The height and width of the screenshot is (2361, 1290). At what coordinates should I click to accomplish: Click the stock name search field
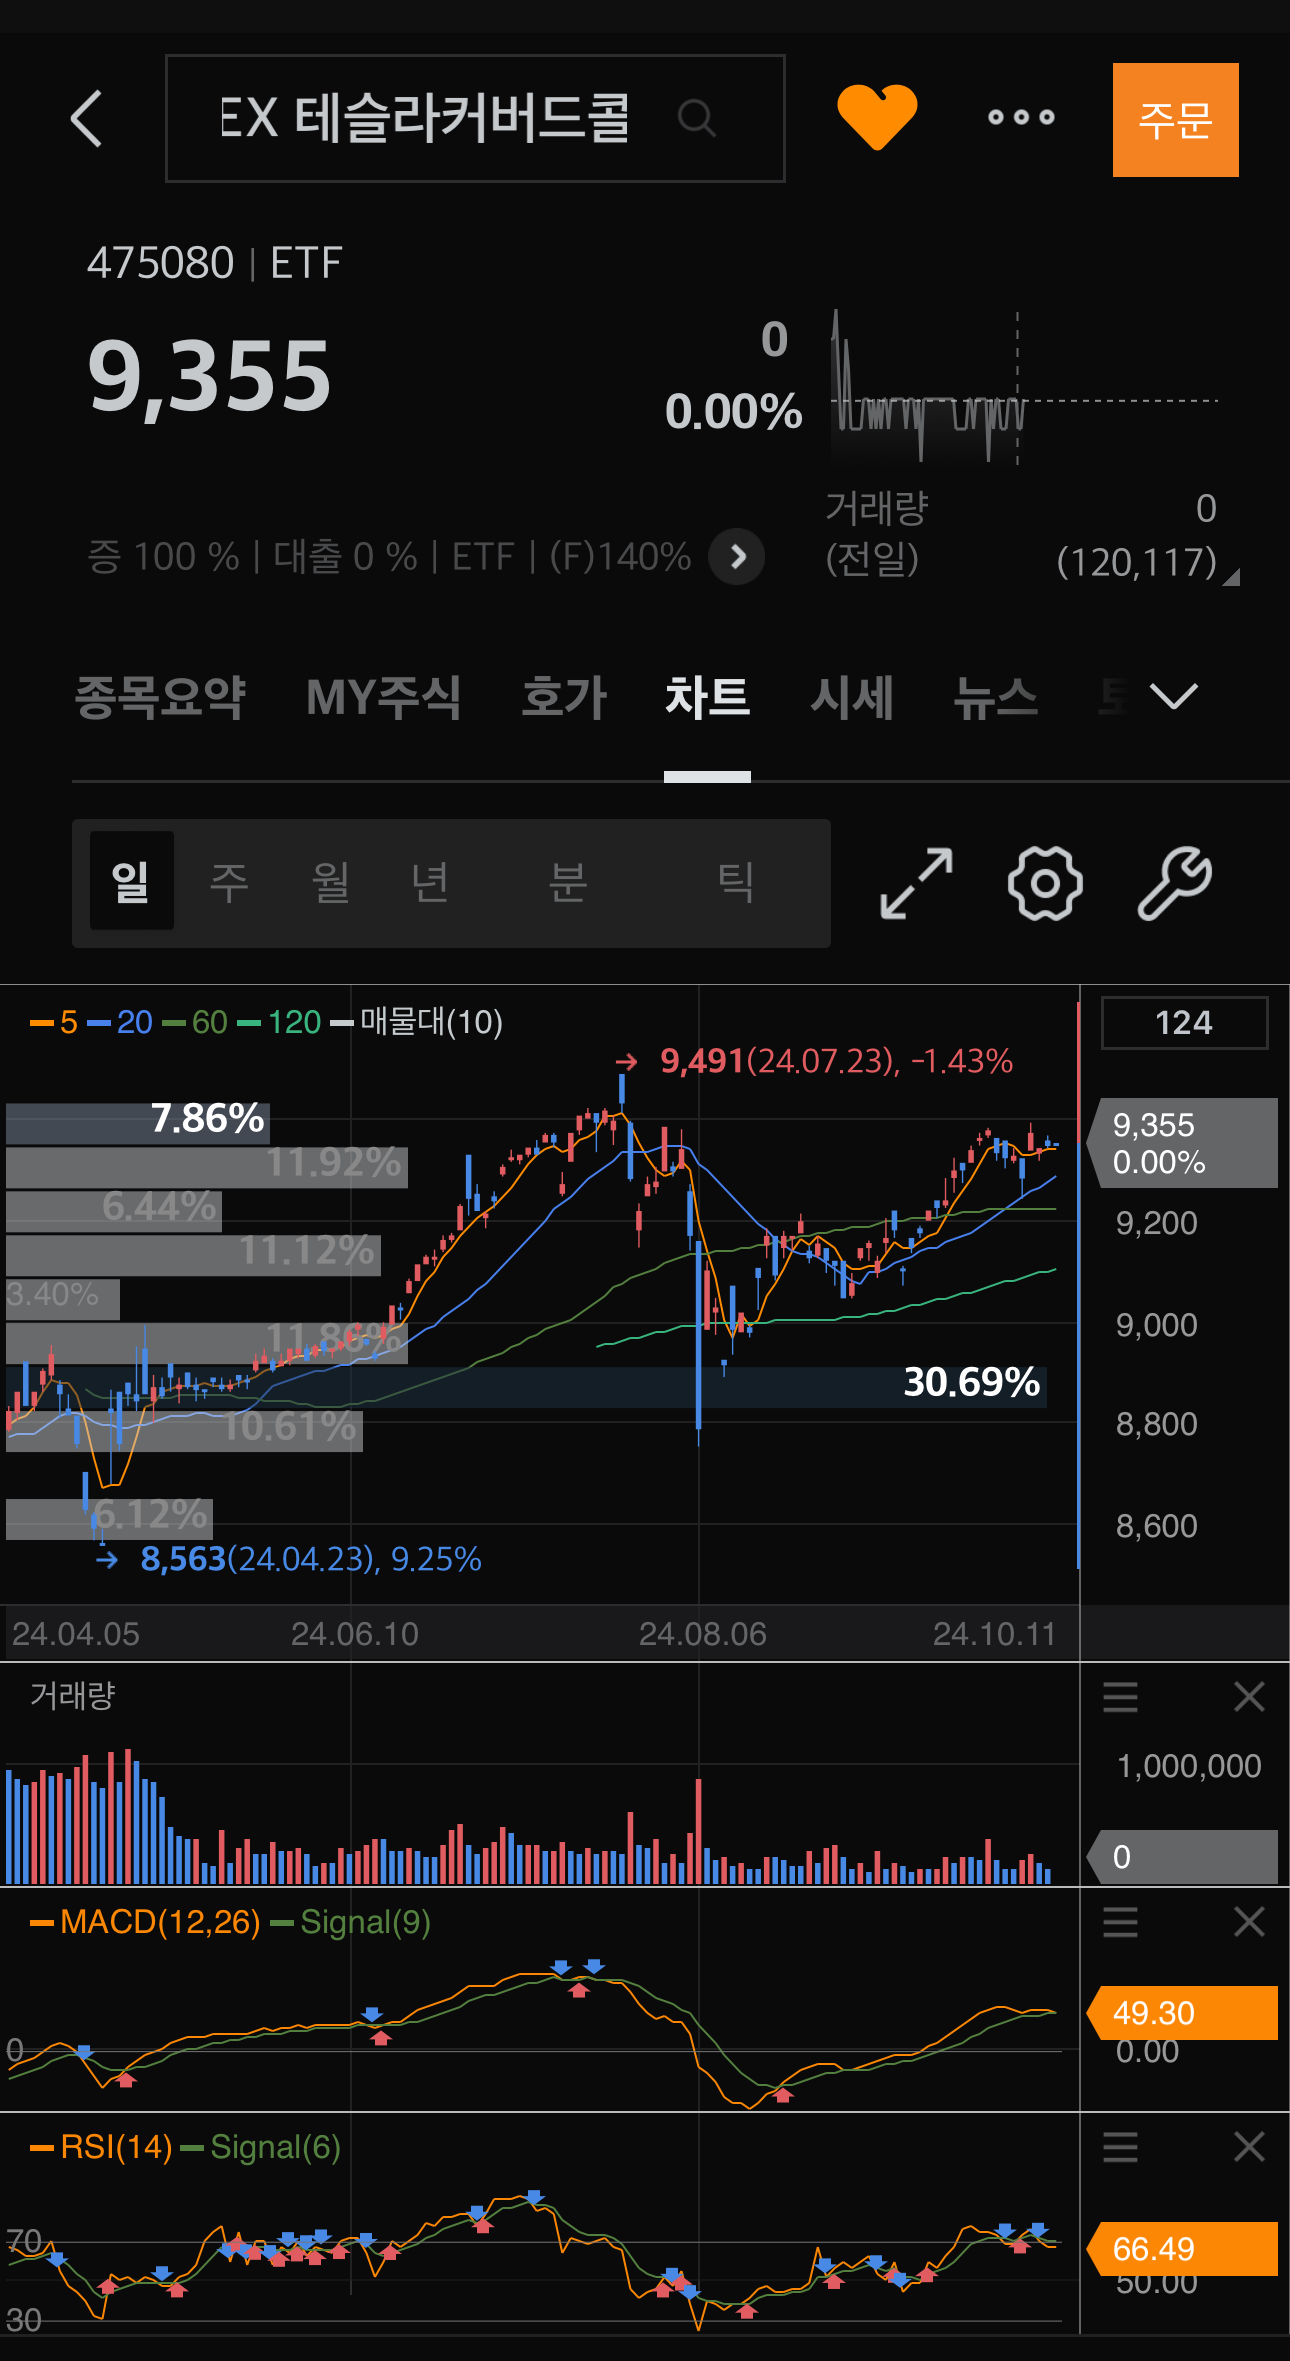click(475, 118)
